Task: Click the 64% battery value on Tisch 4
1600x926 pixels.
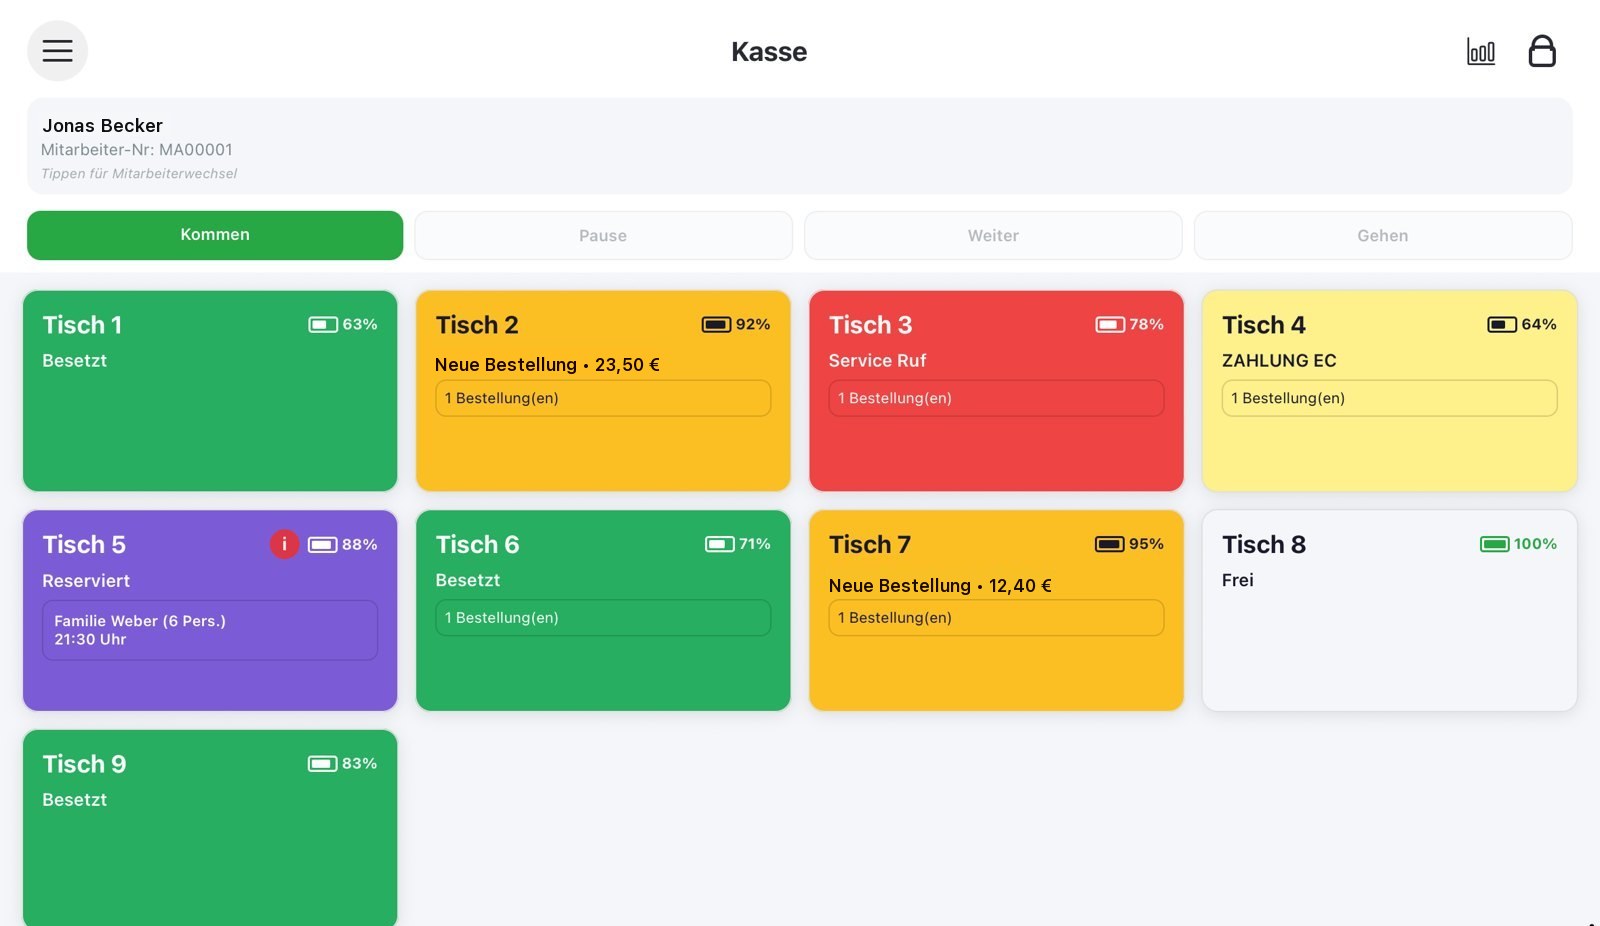Action: [x=1539, y=325]
